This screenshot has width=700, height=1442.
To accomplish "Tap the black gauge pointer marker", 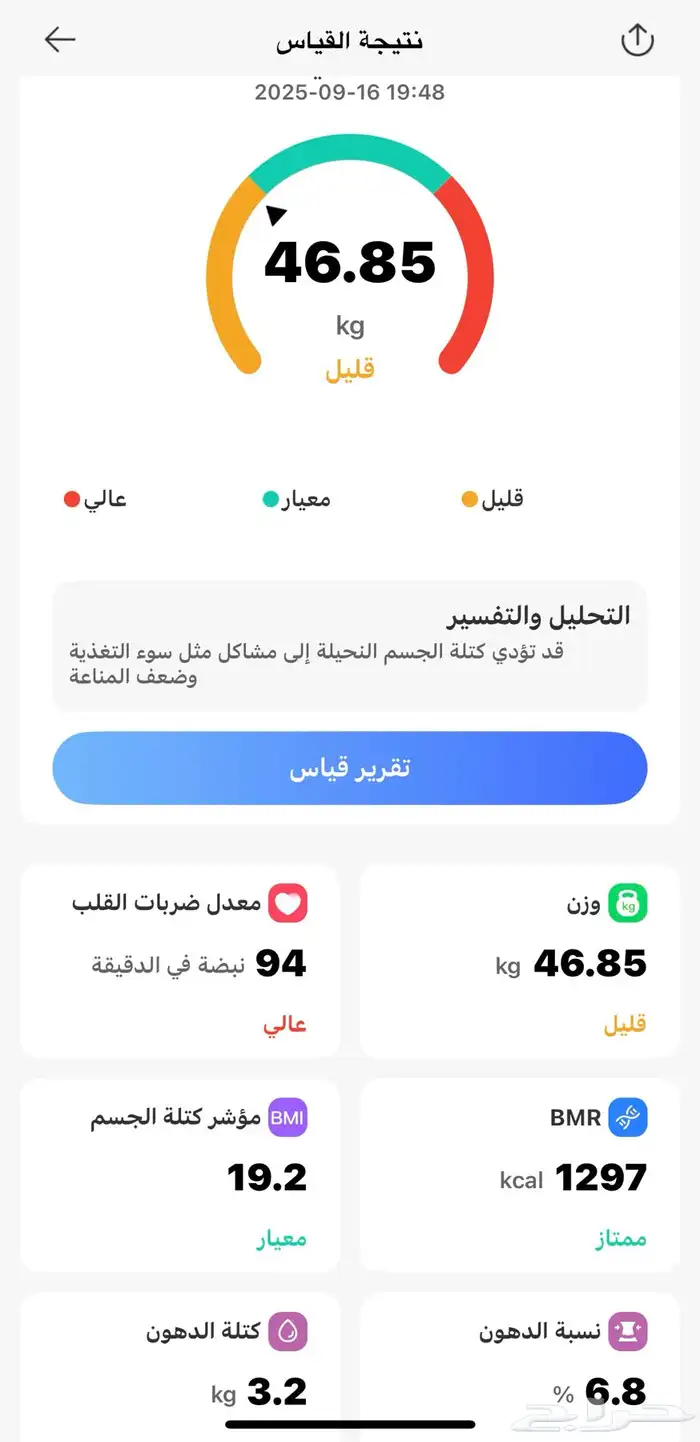I will point(276,213).
